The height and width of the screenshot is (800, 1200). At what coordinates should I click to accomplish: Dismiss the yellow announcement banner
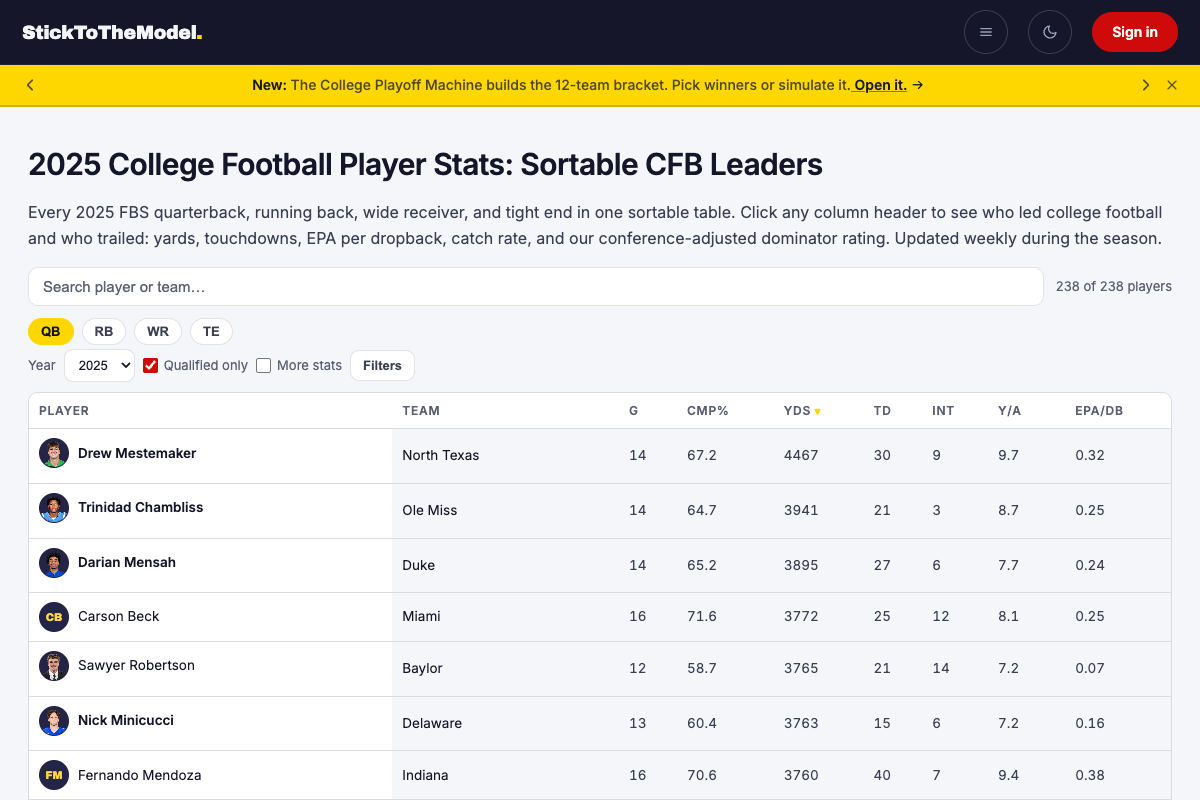pos(1172,85)
